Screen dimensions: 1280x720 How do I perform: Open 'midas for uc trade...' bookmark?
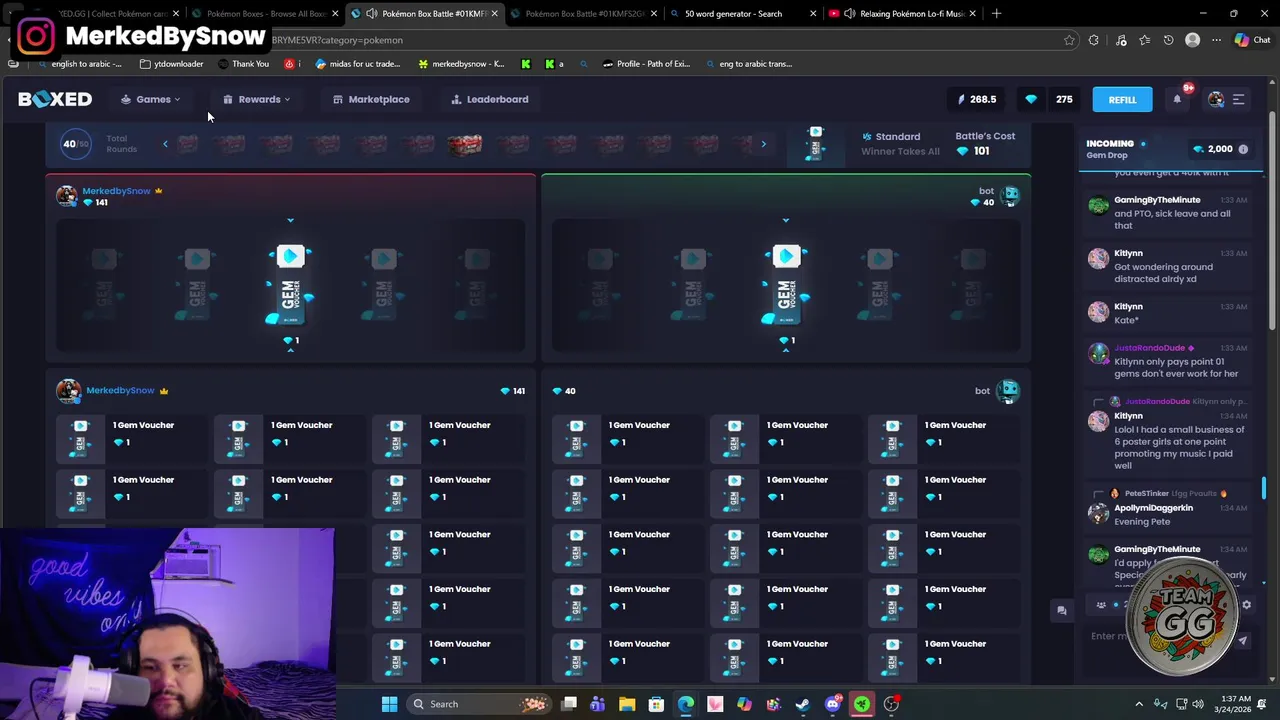(358, 64)
